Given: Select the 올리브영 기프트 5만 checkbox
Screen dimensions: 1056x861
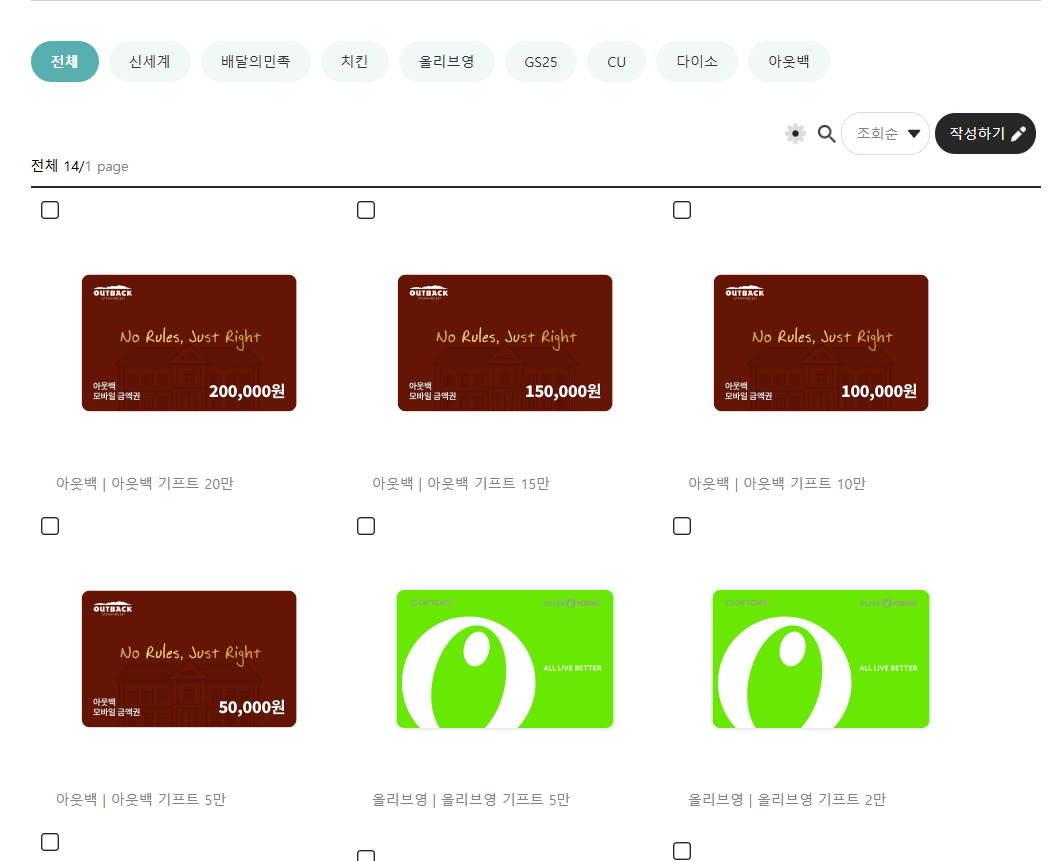Looking at the screenshot, I should (x=366, y=526).
